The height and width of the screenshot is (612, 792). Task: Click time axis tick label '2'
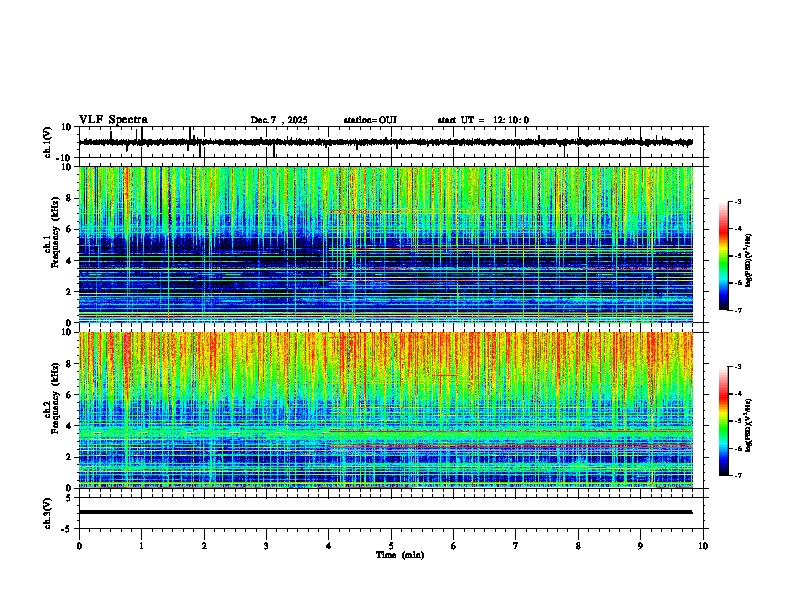(204, 546)
